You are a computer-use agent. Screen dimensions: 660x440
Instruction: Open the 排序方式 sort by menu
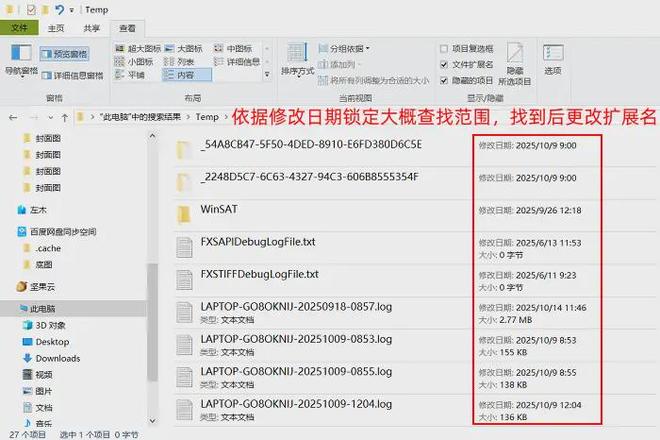[298, 60]
